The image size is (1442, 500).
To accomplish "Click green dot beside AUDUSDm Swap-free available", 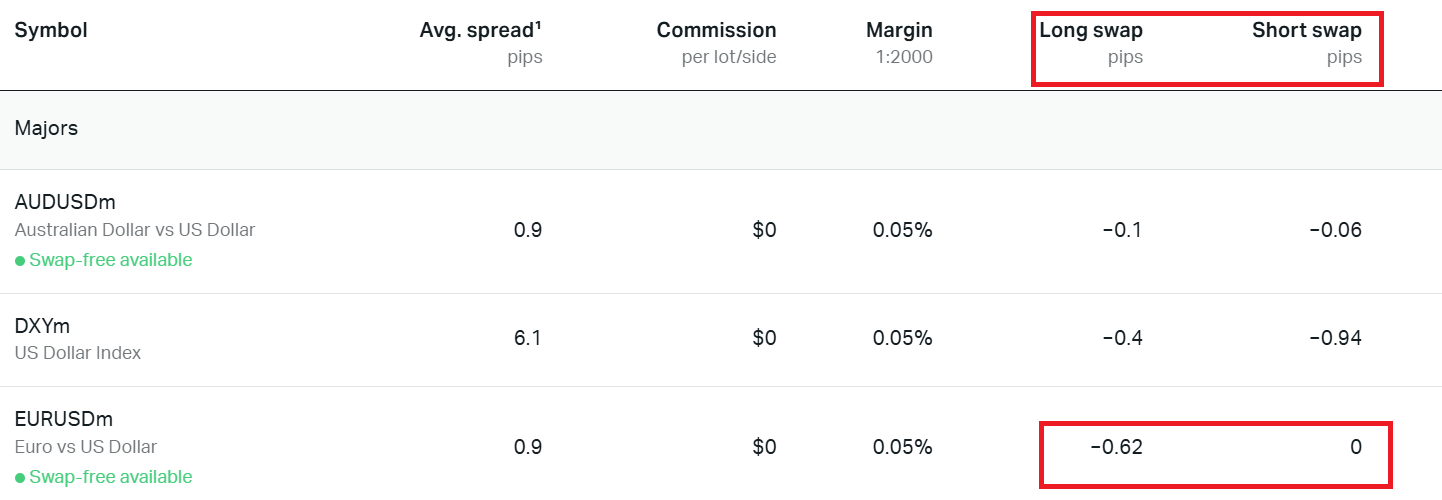I will coord(20,261).
